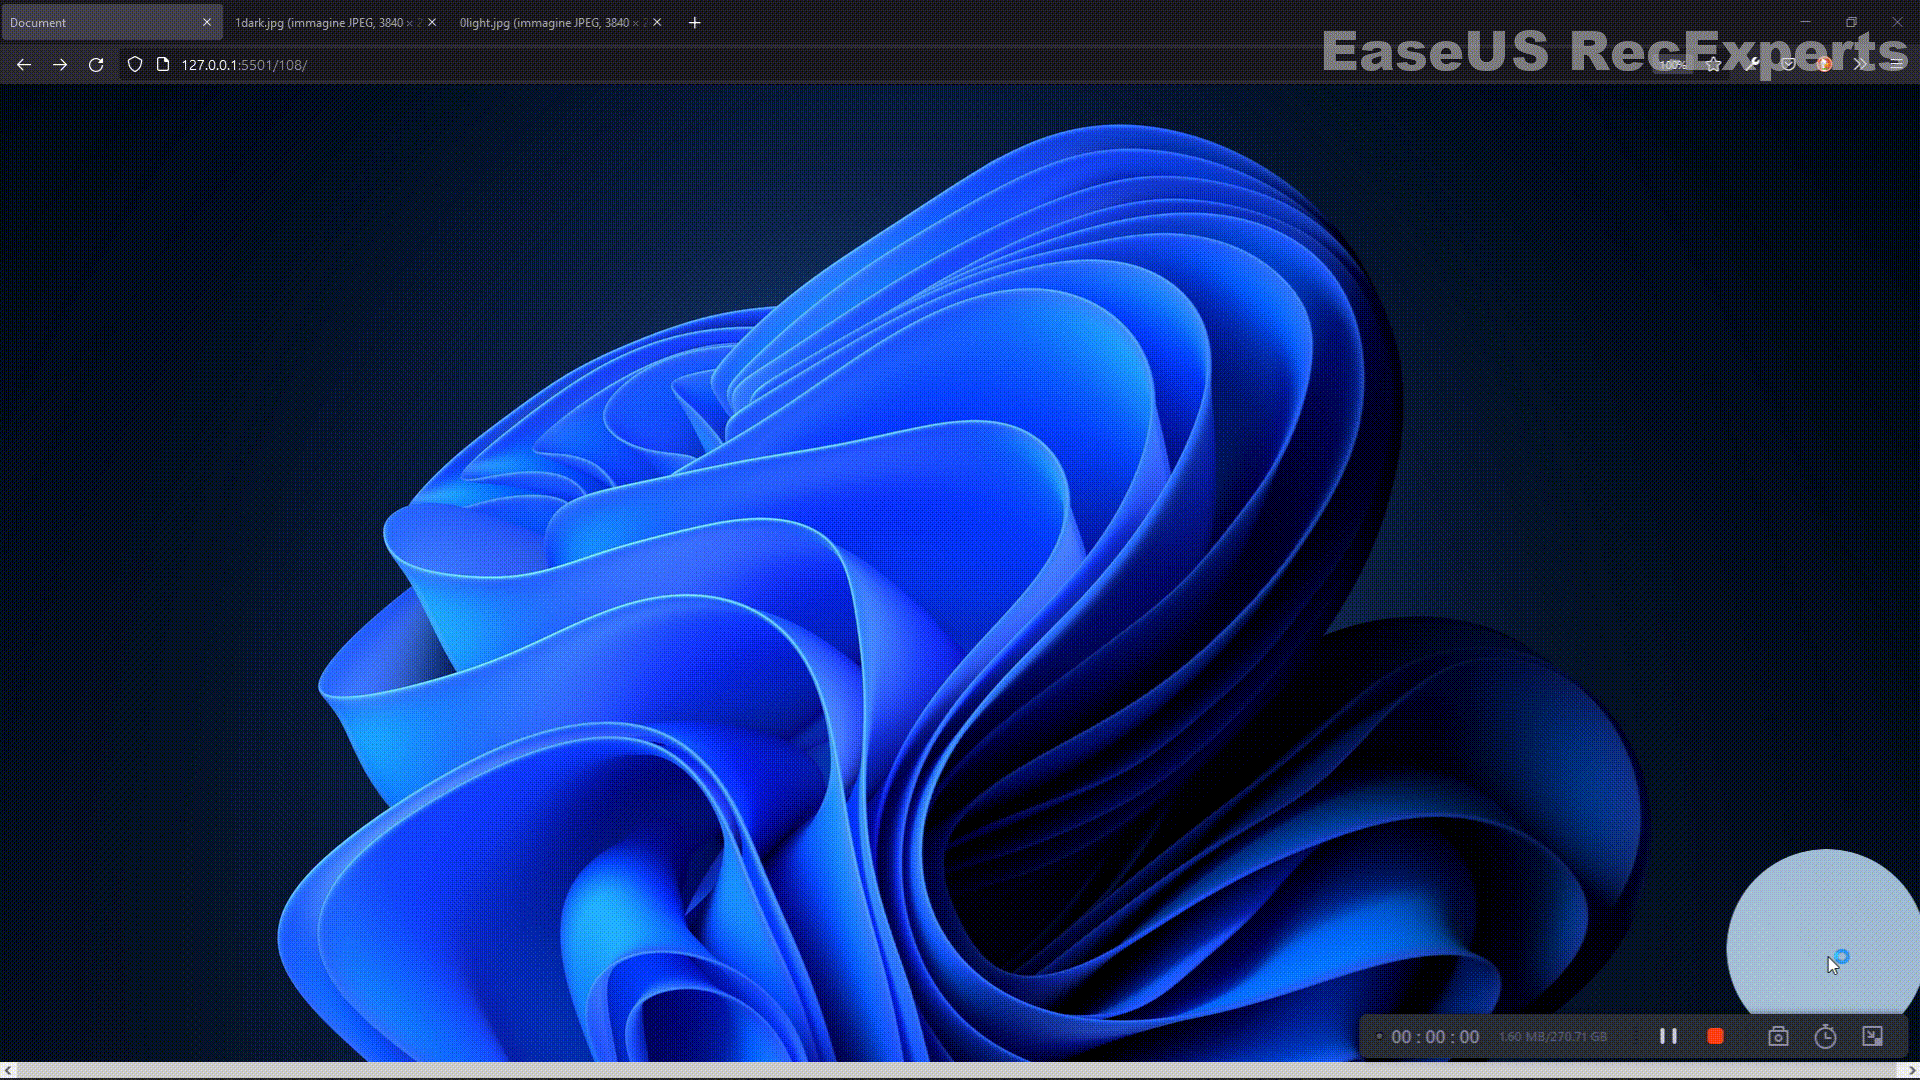The width and height of the screenshot is (1920, 1080).
Task: Open a new browser tab
Action: click(x=695, y=22)
